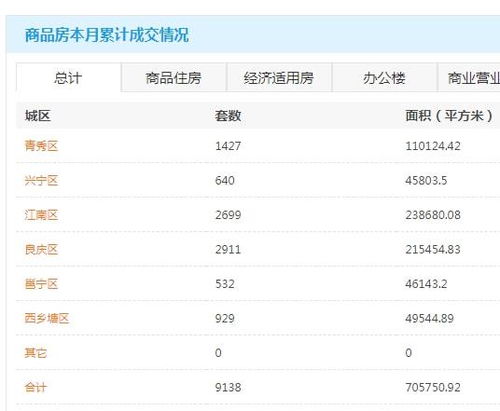Select the total count 9138
The image size is (500, 411).
click(x=228, y=388)
